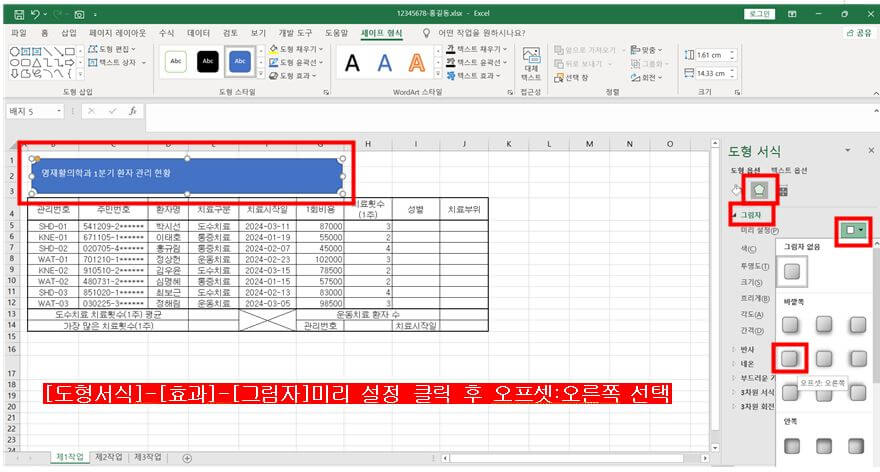
Task: Click the 대체 텍스트 (Alt Text) button
Action: tap(531, 64)
